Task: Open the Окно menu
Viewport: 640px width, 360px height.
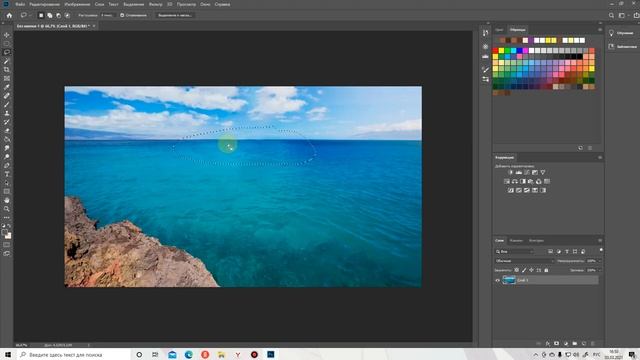Action: coord(205,4)
